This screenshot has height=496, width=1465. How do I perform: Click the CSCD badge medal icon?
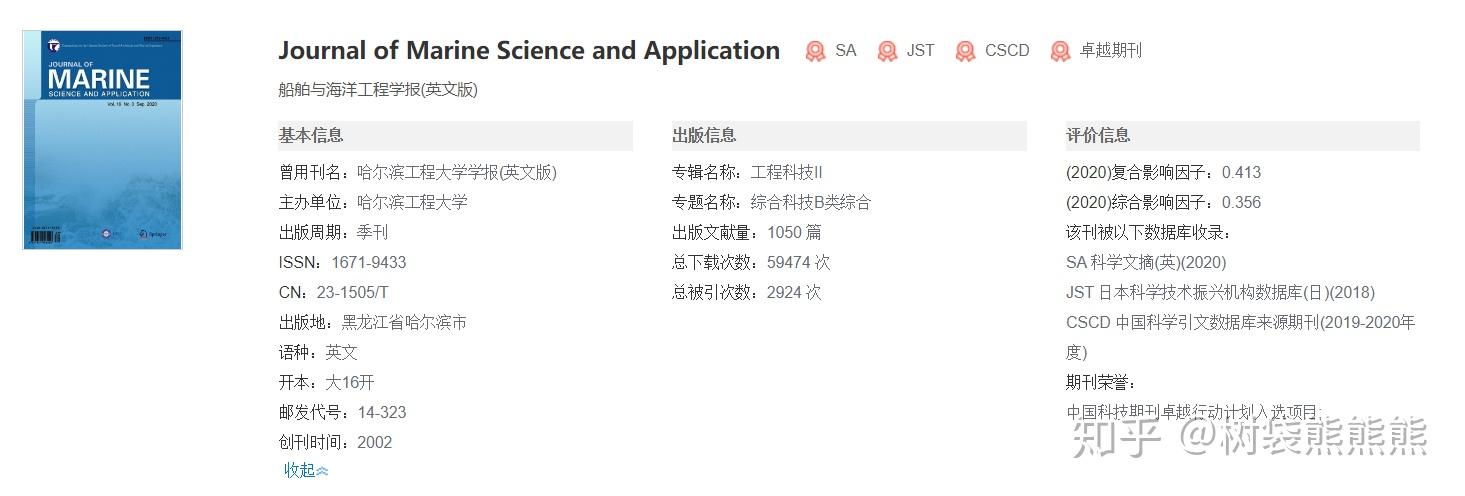click(x=965, y=51)
